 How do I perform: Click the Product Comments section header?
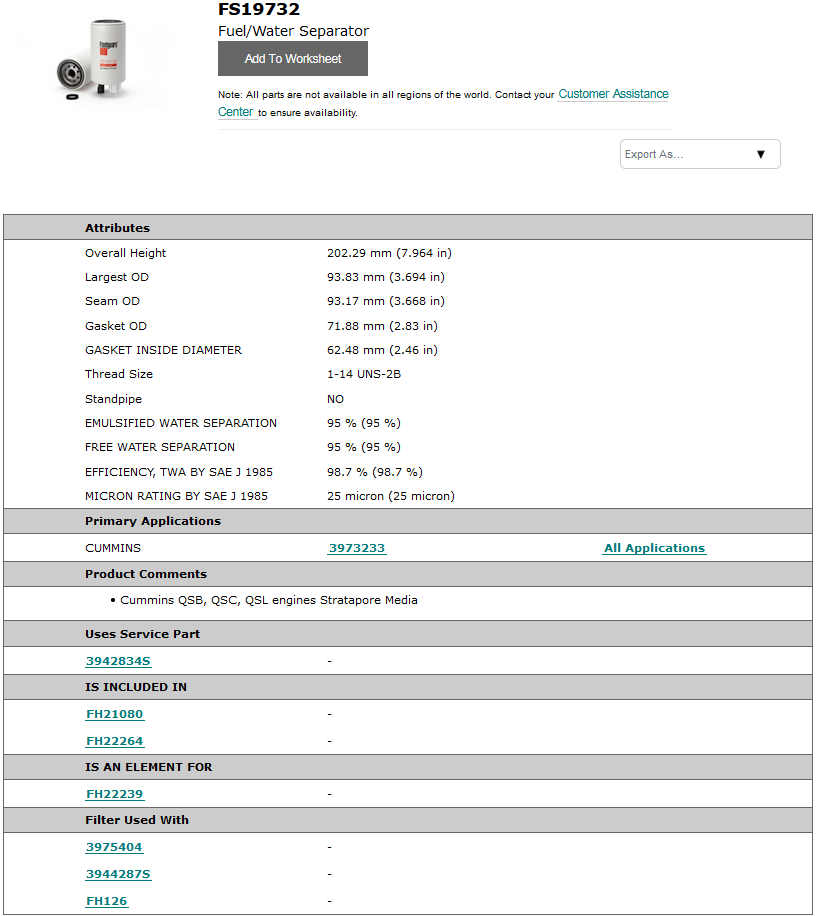coord(146,574)
